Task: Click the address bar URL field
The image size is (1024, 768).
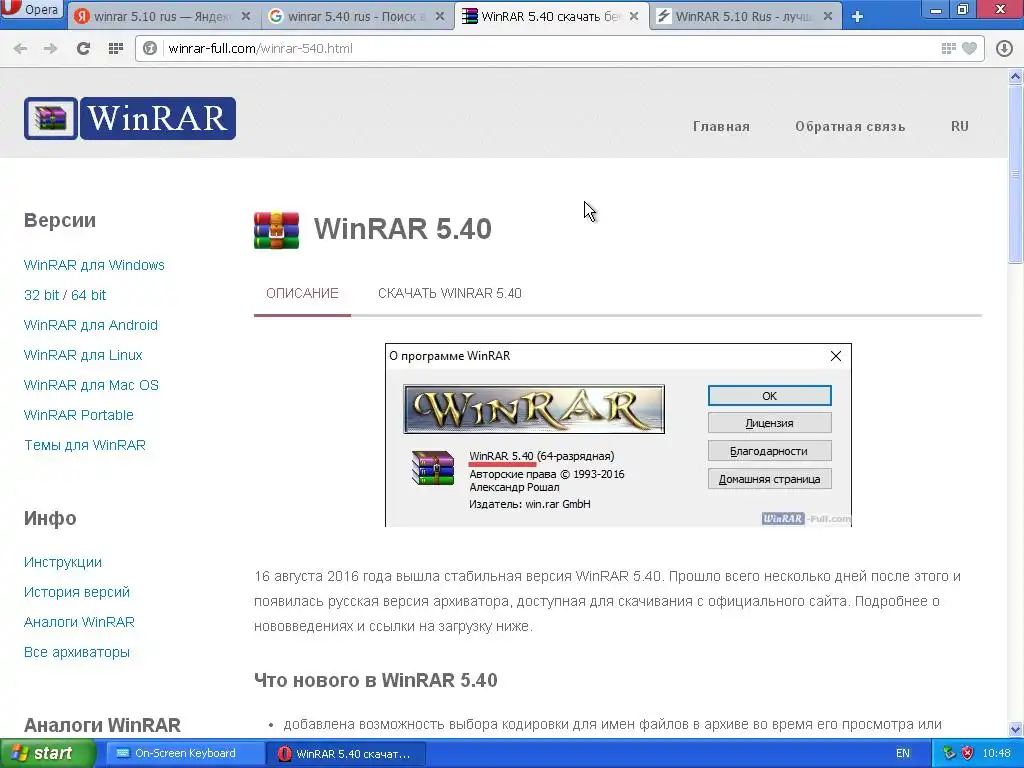Action: click(x=549, y=48)
